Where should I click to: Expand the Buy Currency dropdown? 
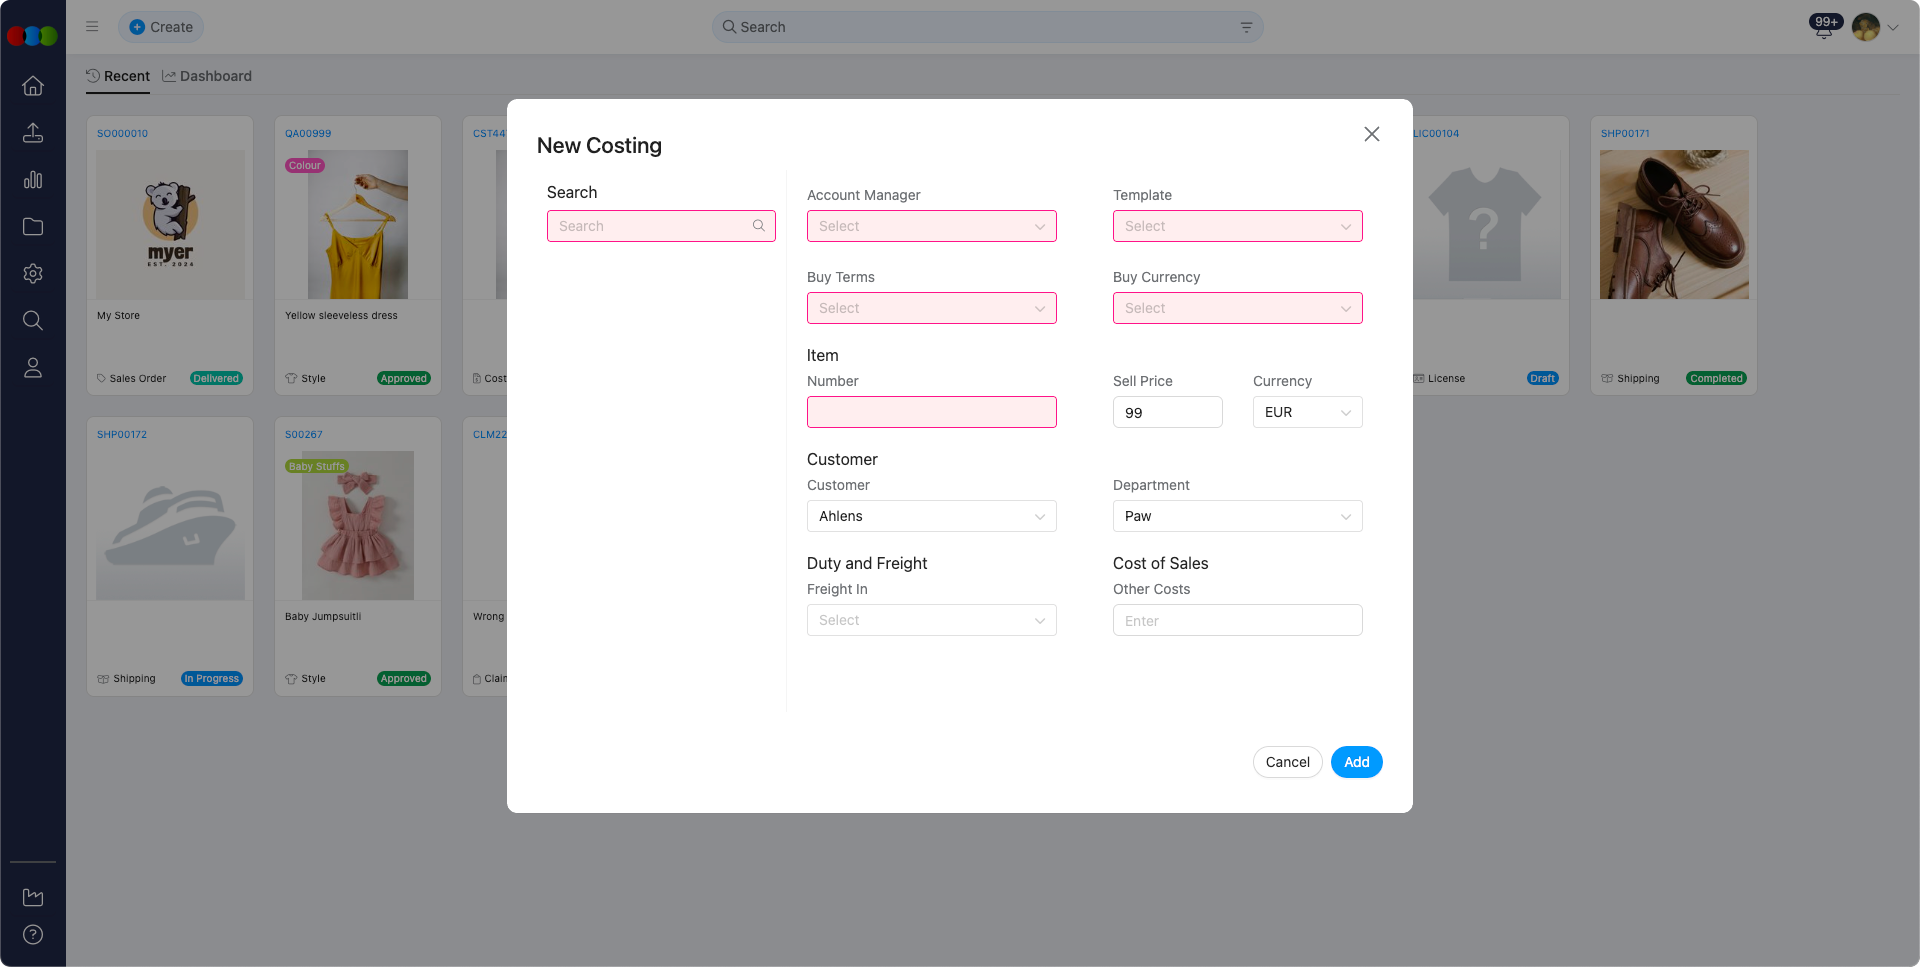click(1237, 308)
